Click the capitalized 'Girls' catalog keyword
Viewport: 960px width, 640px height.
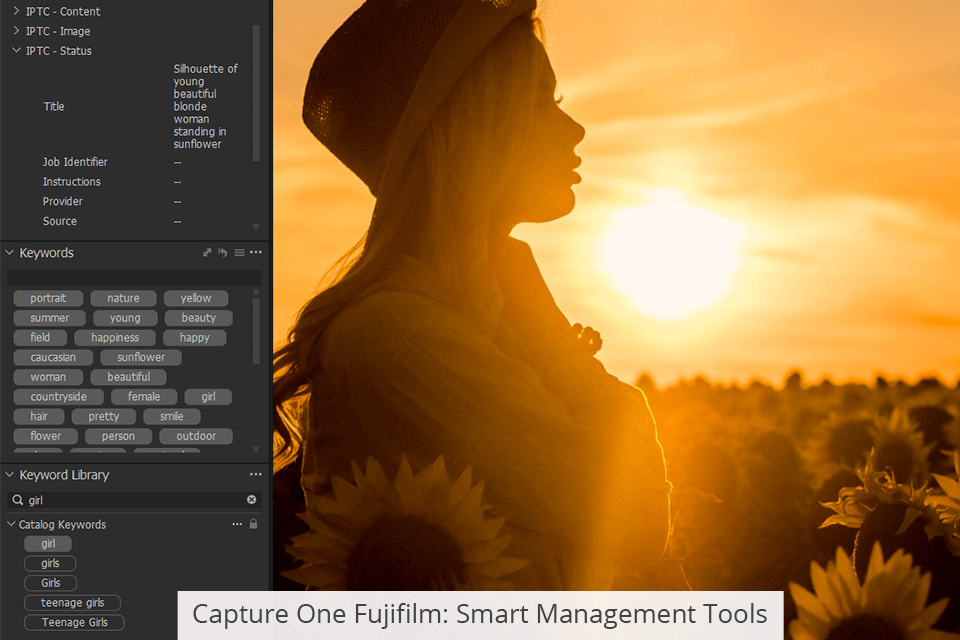[x=51, y=583]
